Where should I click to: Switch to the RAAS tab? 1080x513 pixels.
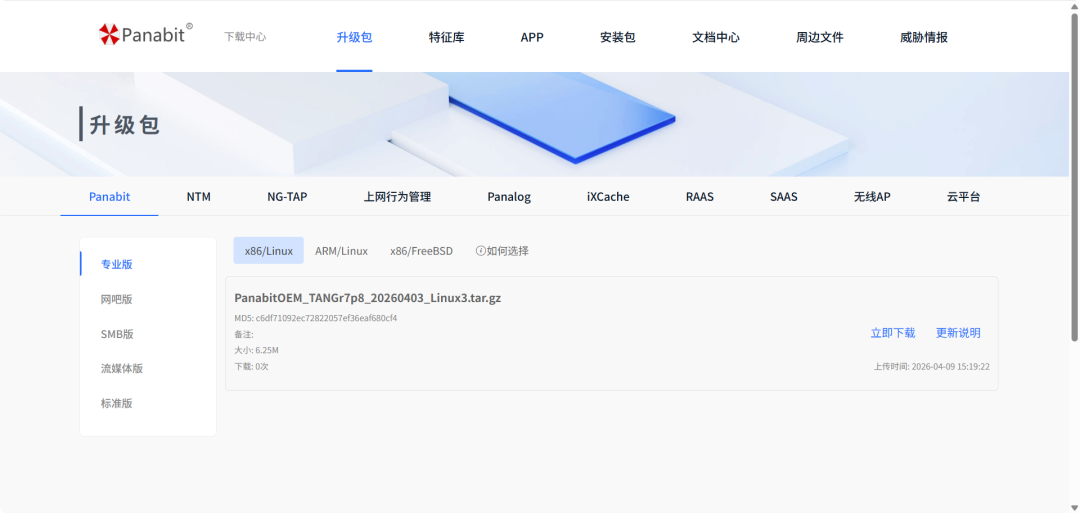pos(700,197)
